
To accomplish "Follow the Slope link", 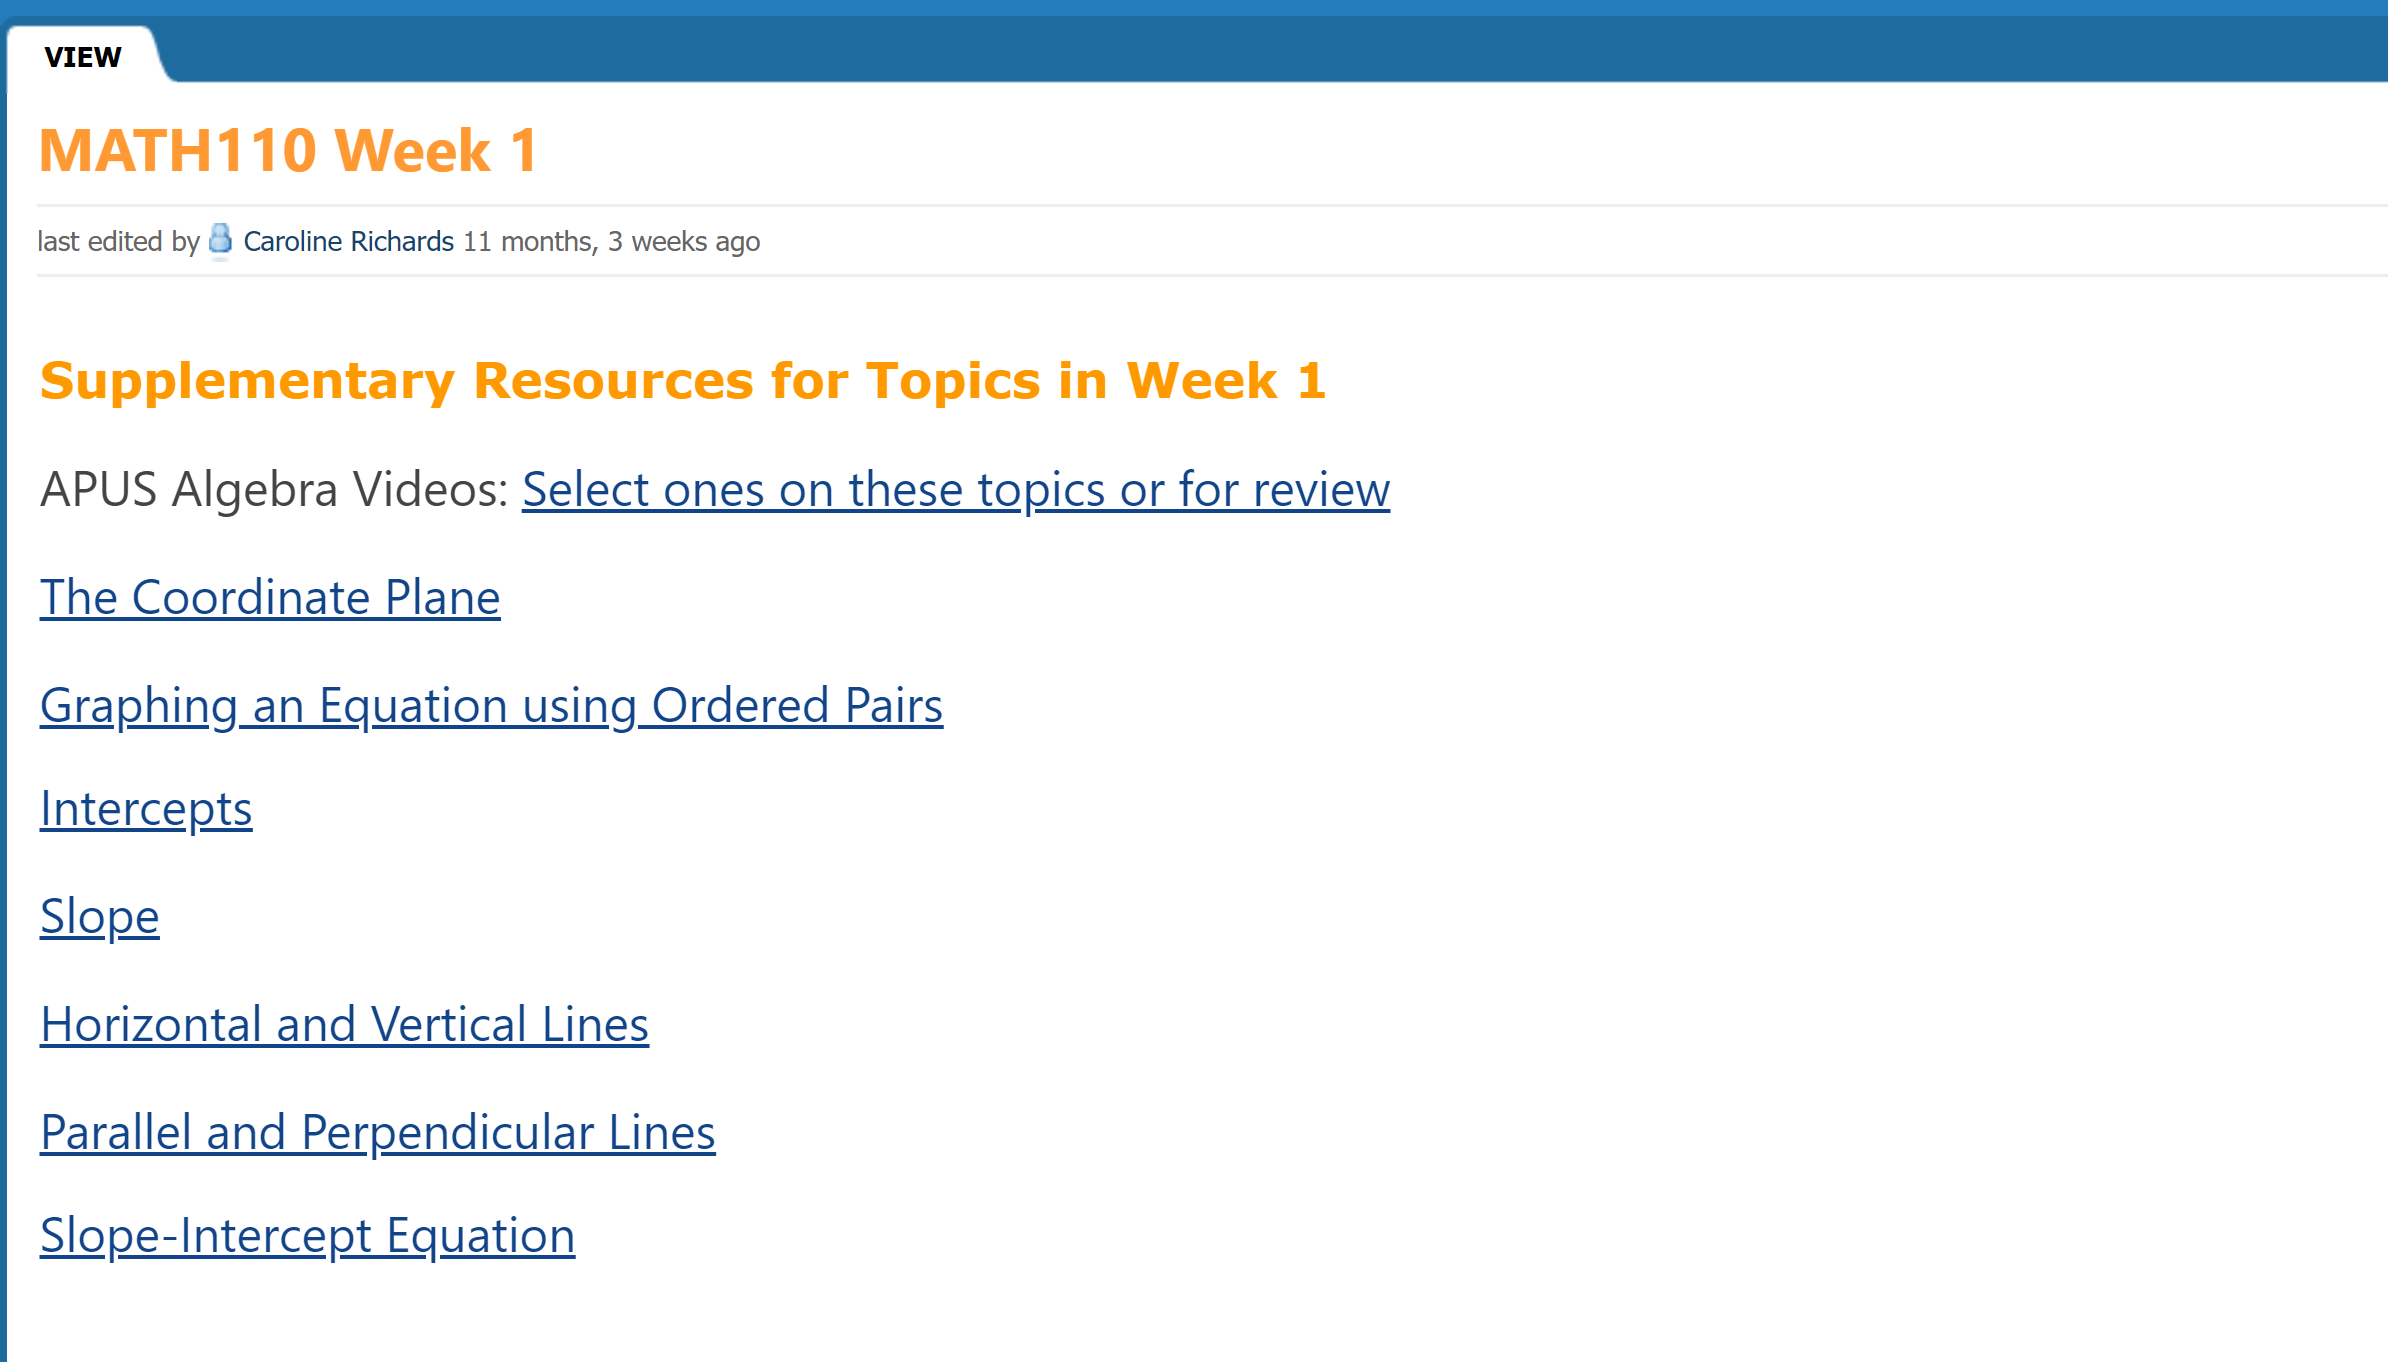I will click(100, 917).
